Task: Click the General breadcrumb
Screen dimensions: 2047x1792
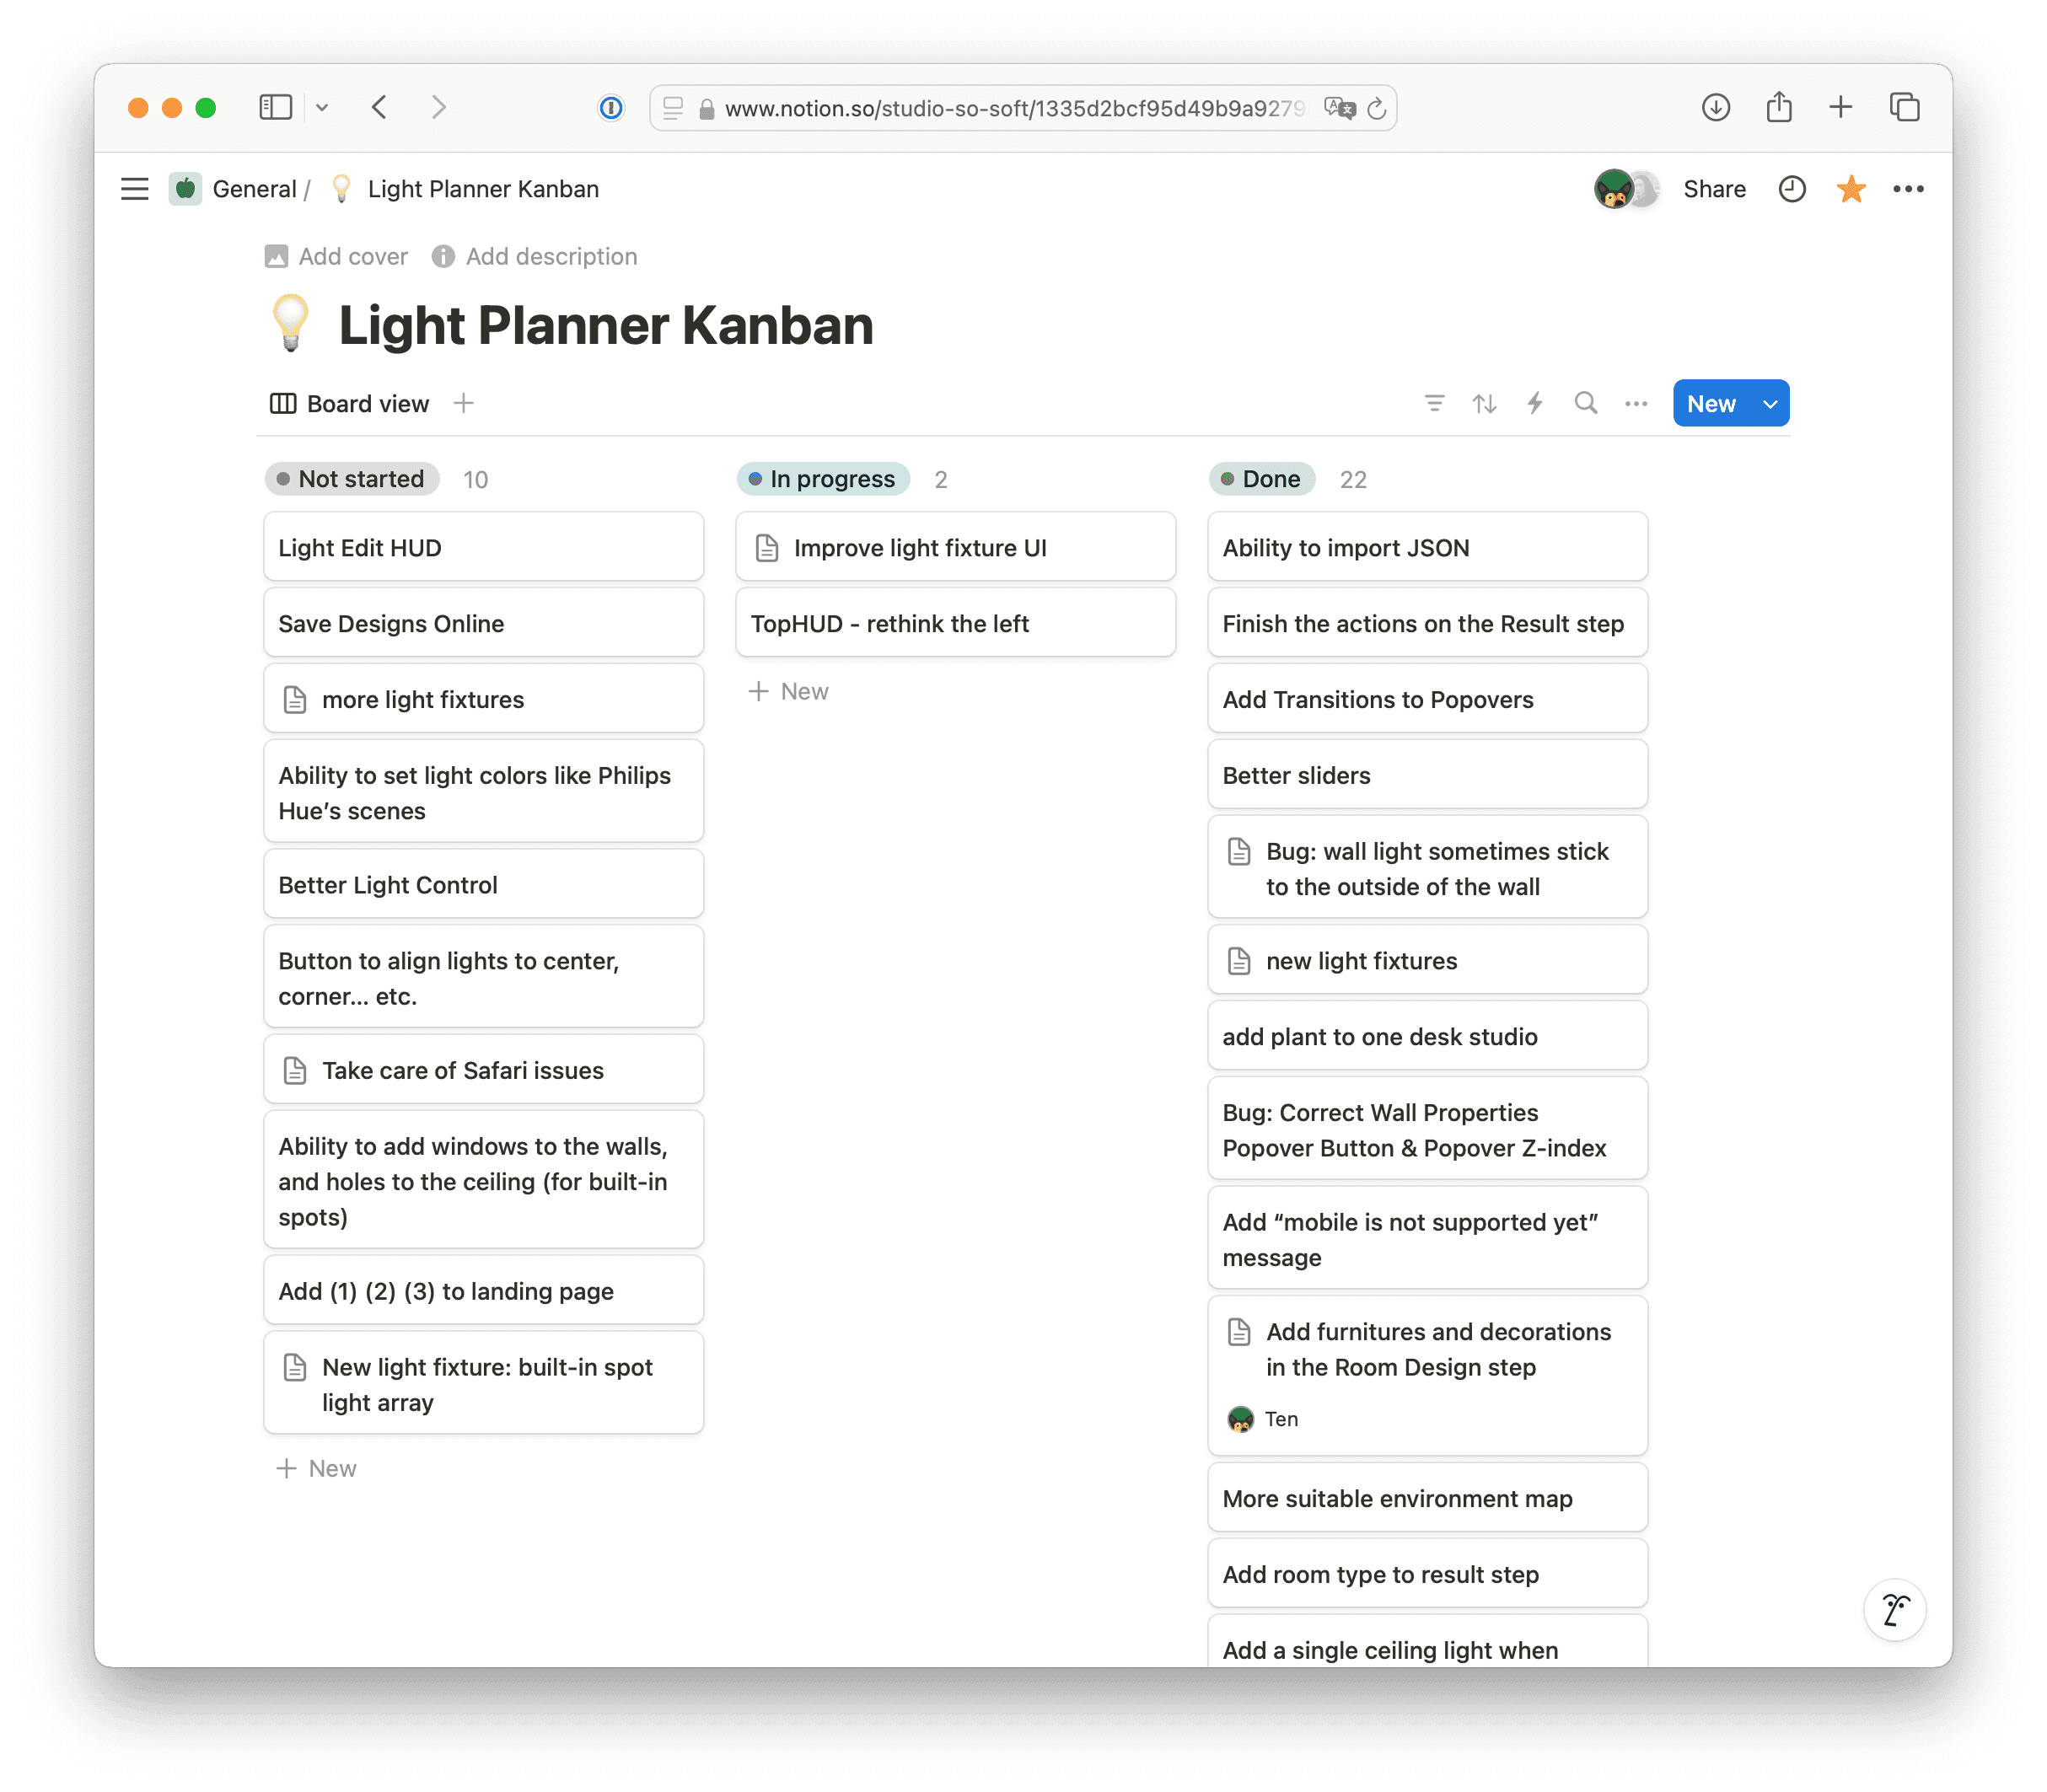Action: point(254,189)
